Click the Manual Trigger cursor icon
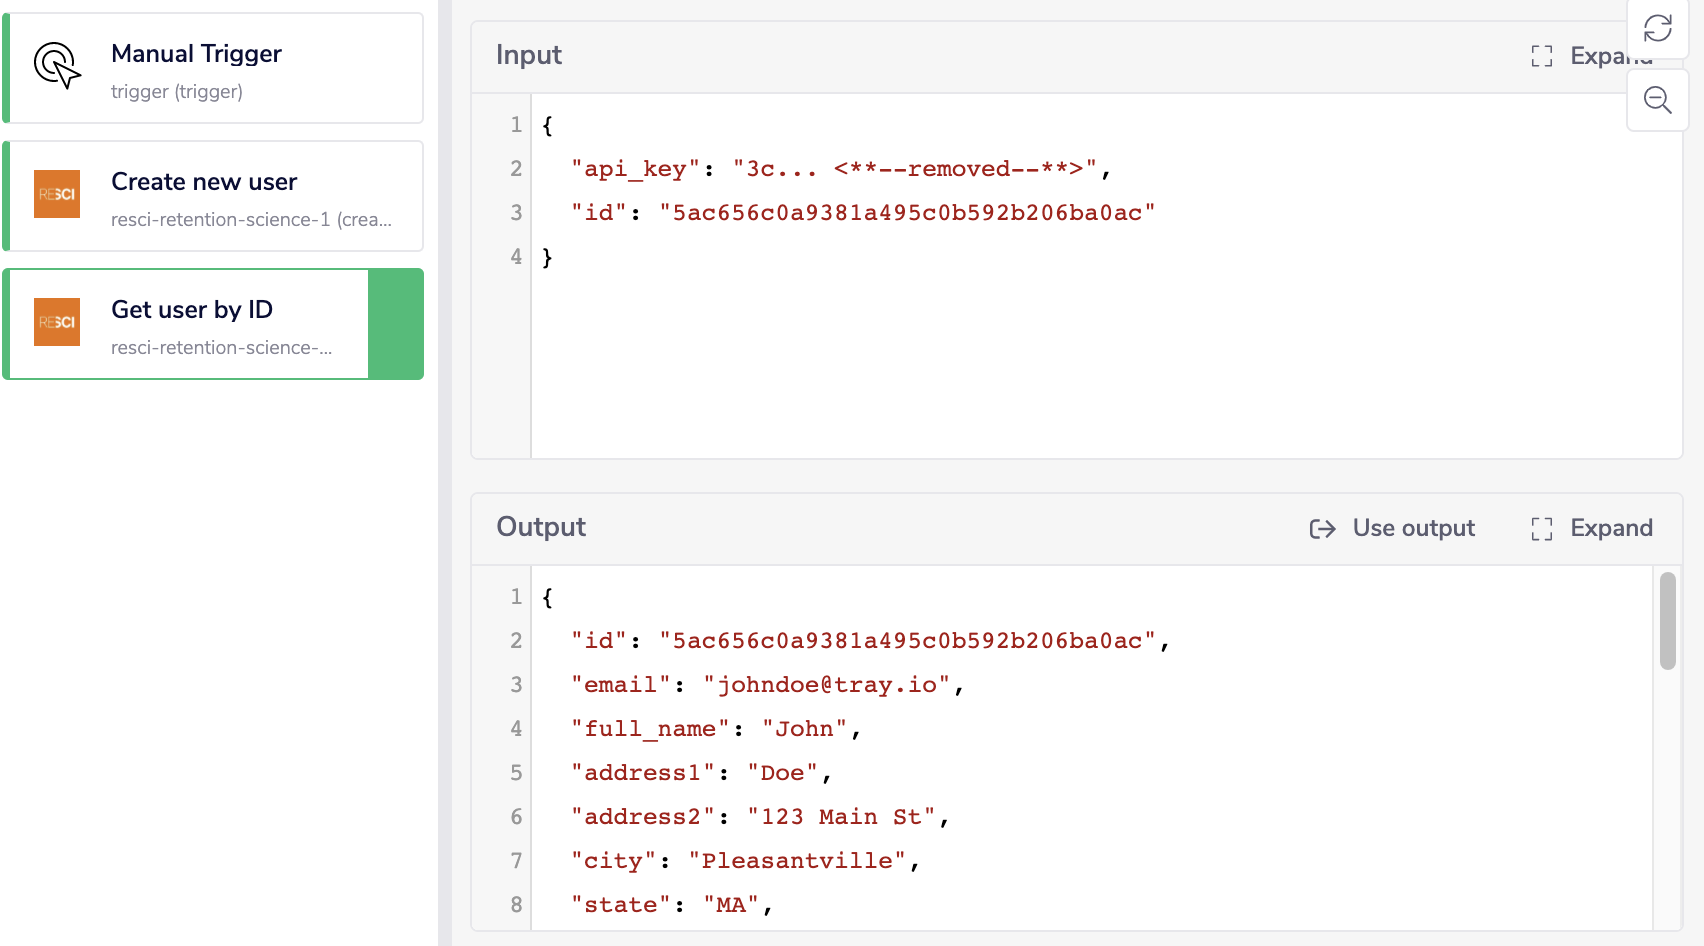 coord(57,66)
